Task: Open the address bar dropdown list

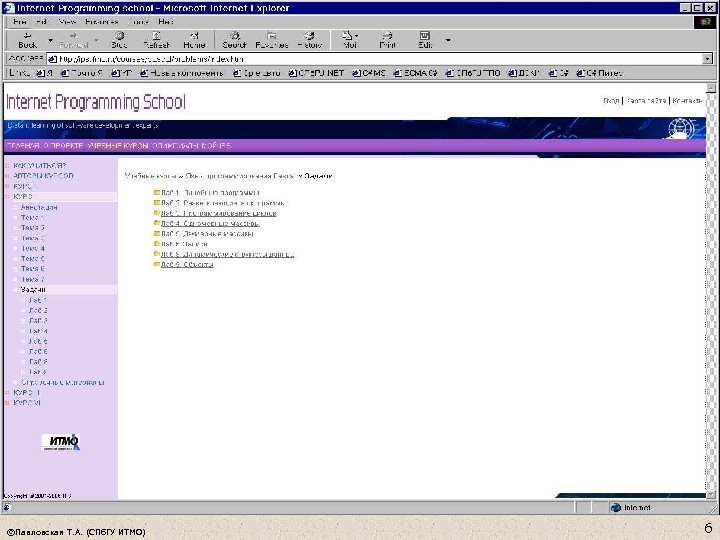Action: point(707,59)
